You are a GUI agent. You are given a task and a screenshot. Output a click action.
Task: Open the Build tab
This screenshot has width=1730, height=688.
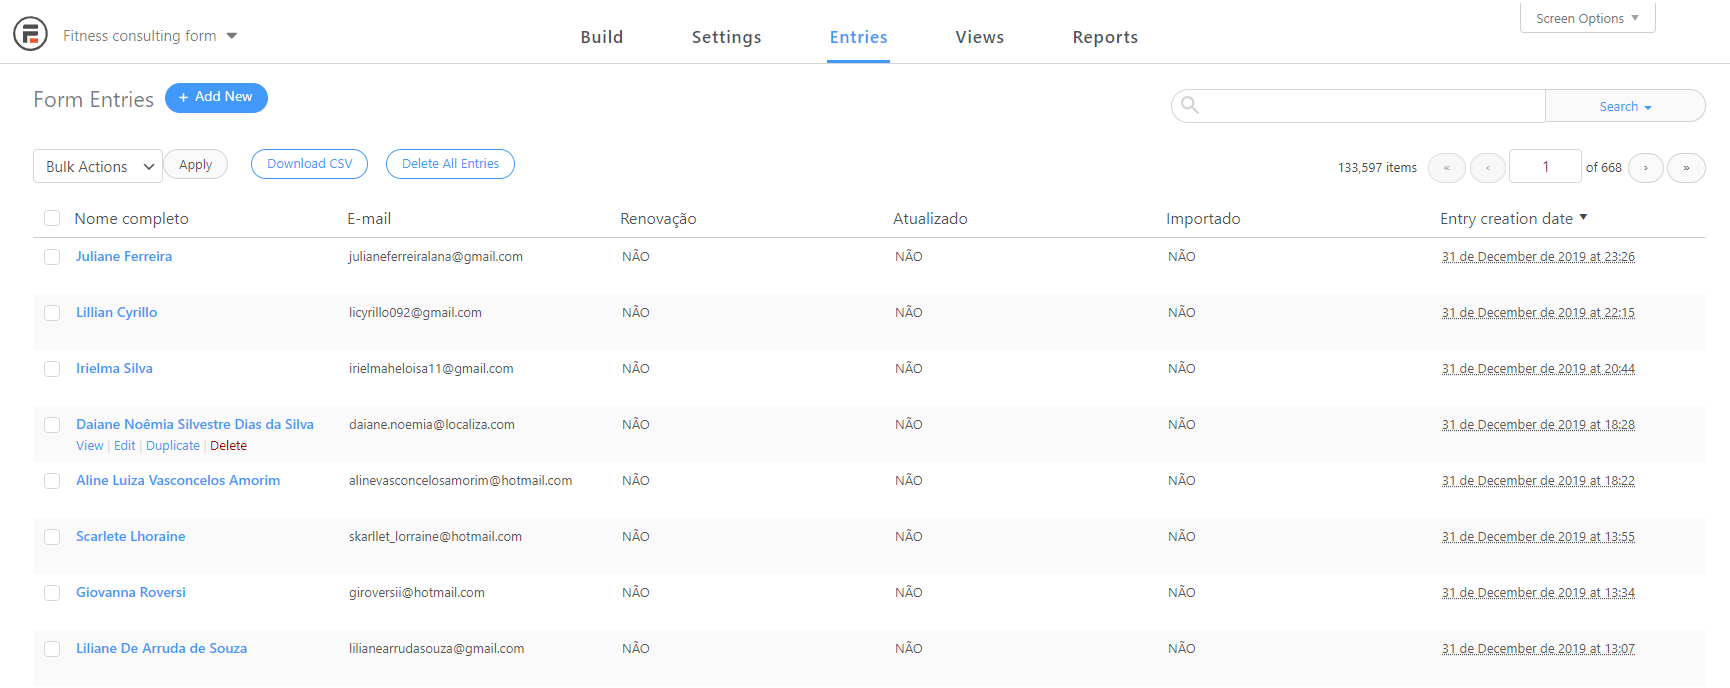point(602,37)
